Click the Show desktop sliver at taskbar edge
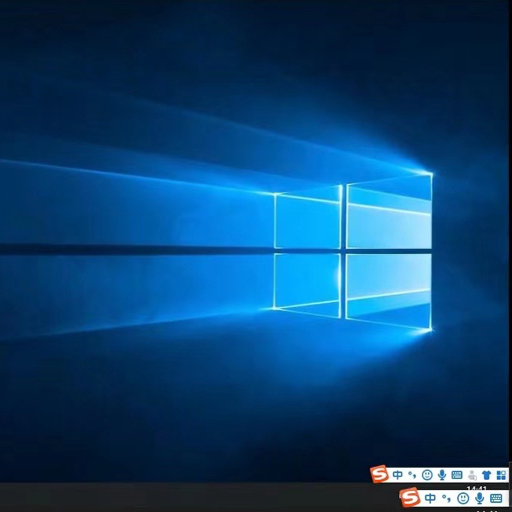 coord(510,497)
